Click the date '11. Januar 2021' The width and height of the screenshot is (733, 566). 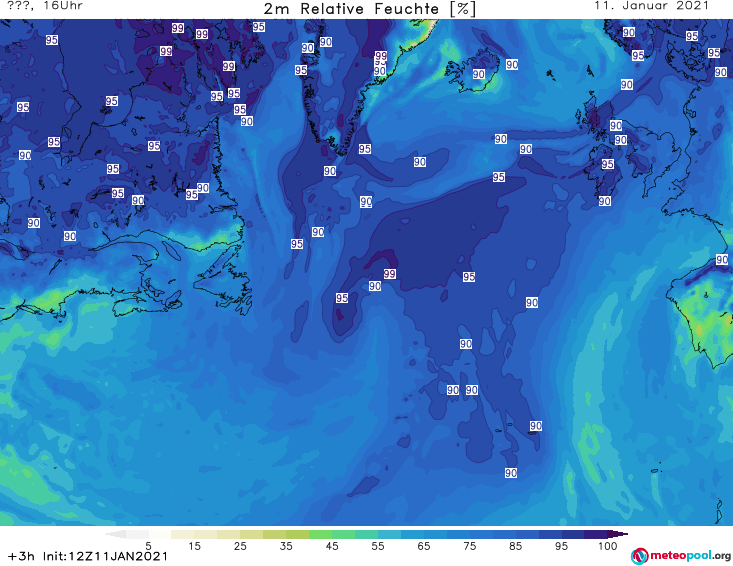651,6
